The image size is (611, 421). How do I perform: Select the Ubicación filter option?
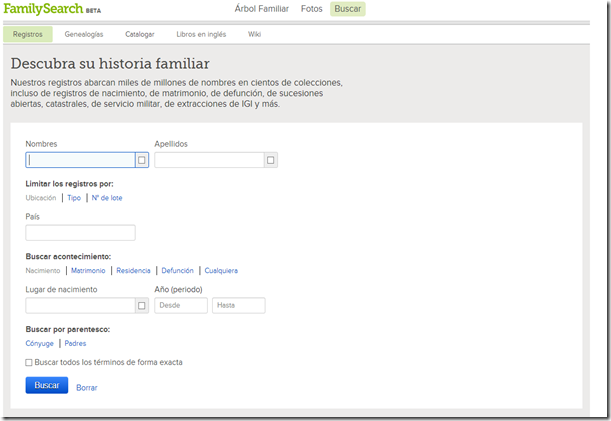point(41,198)
